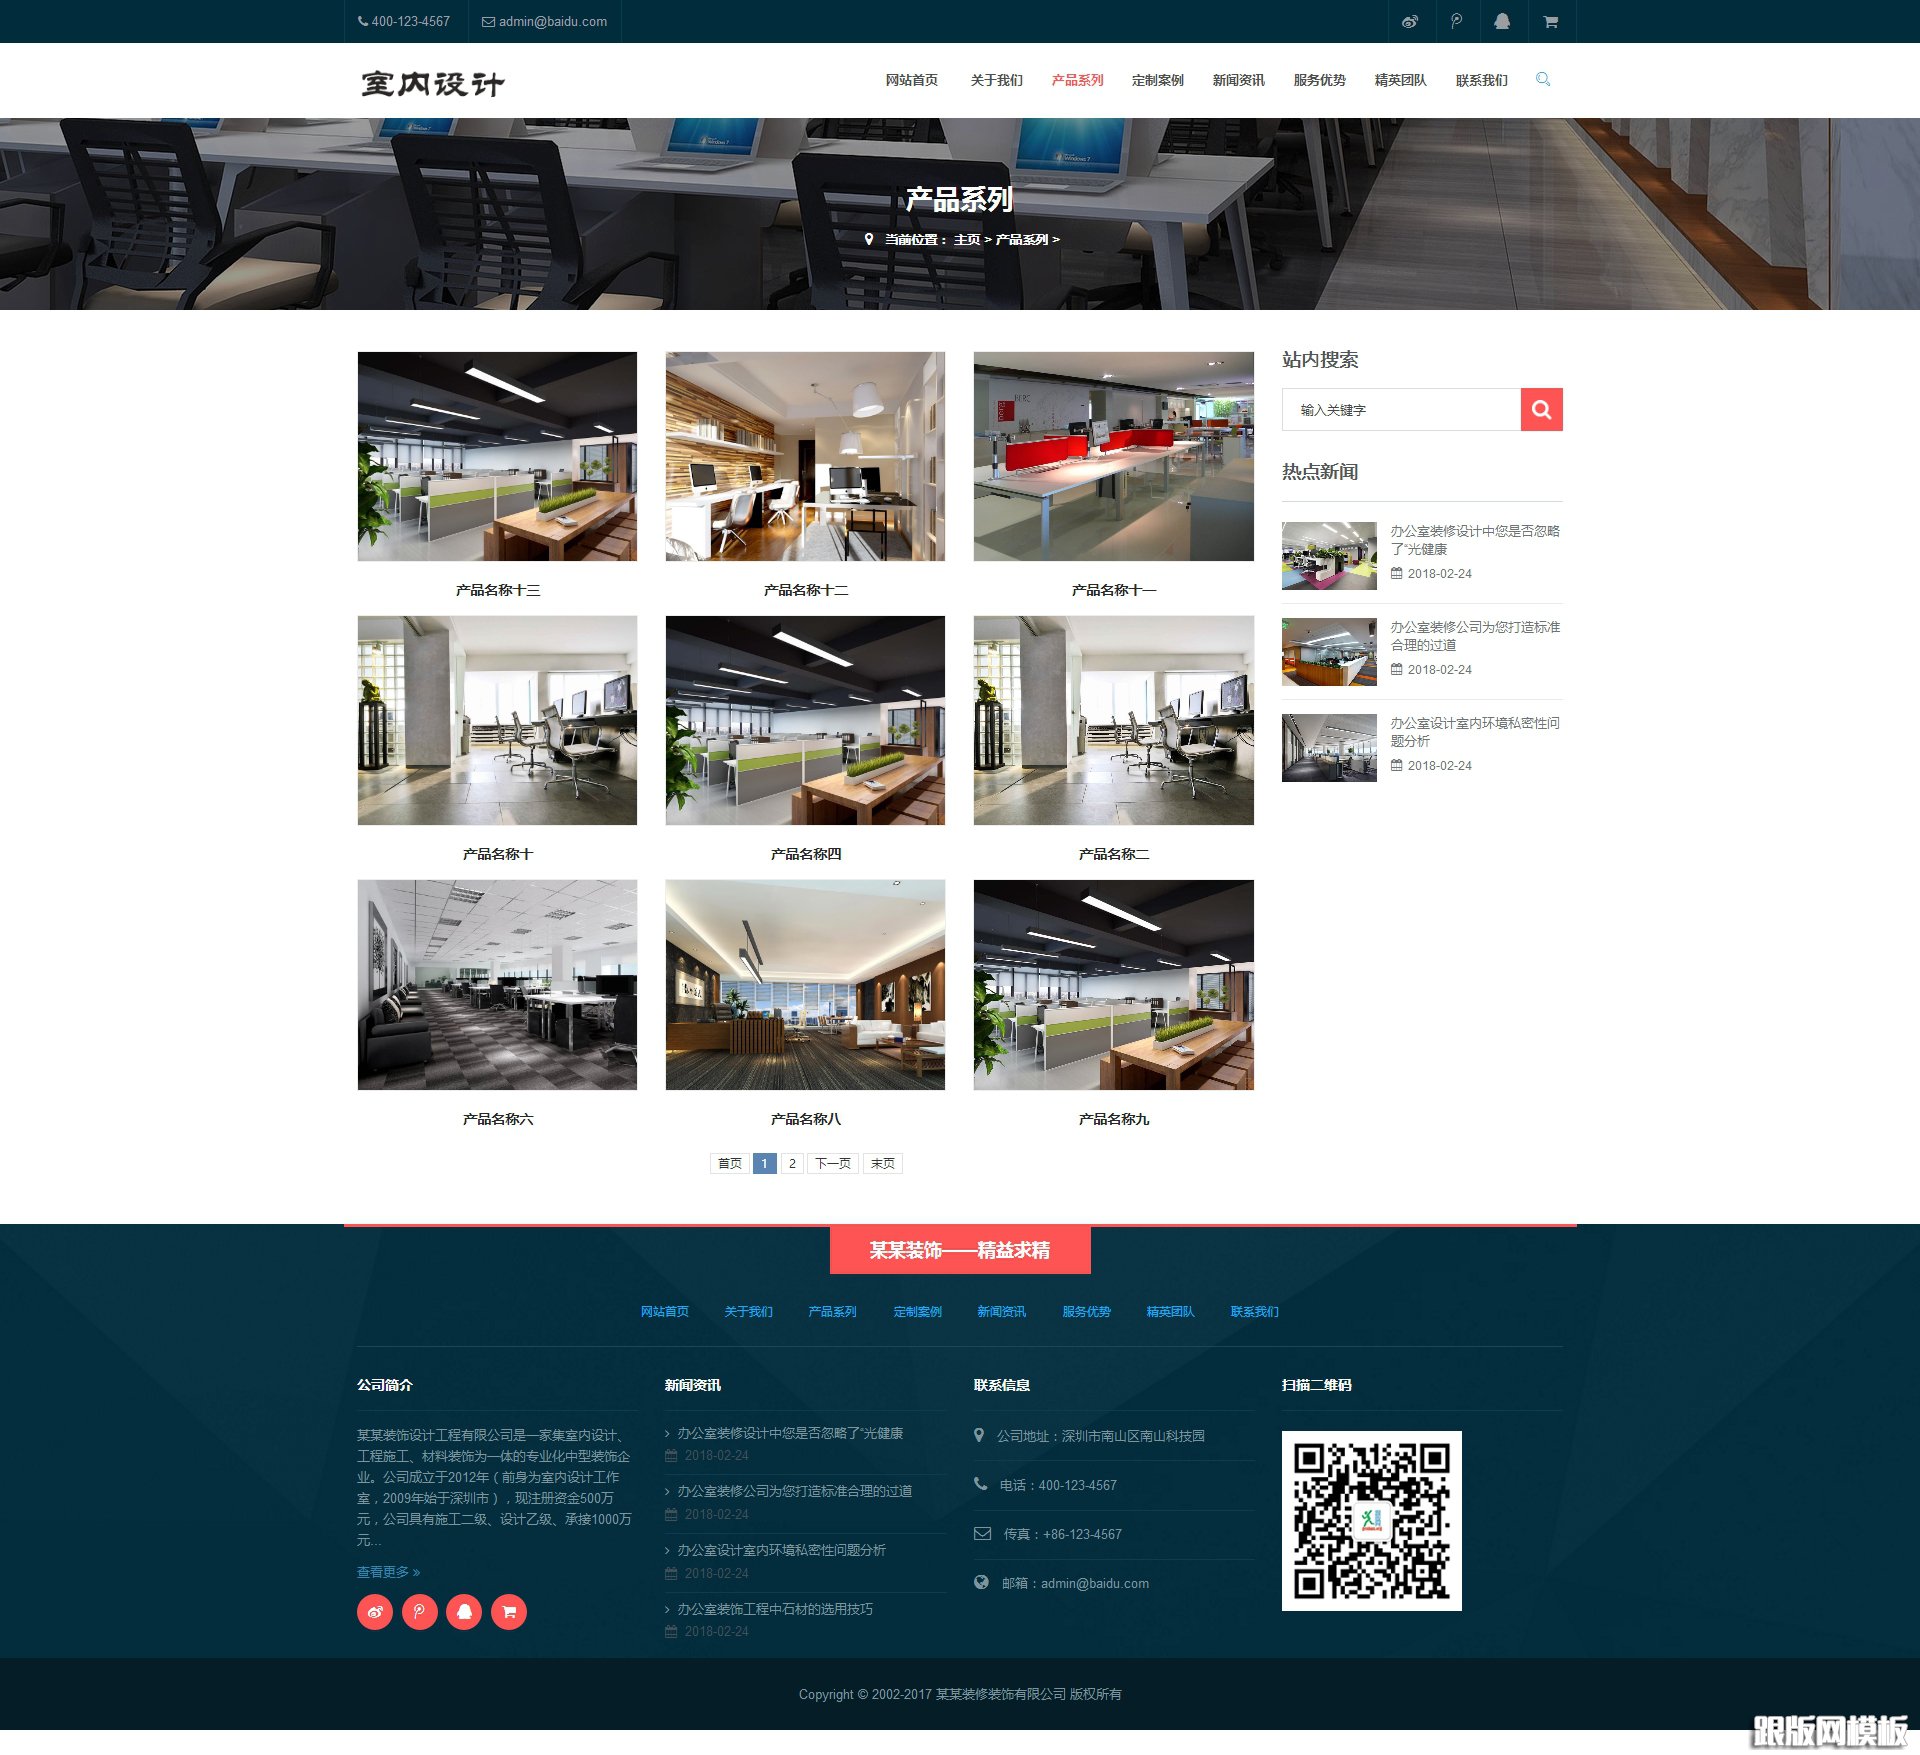The width and height of the screenshot is (1920, 1755).
Task: Open 关于我们 in the top navigation
Action: coord(996,80)
